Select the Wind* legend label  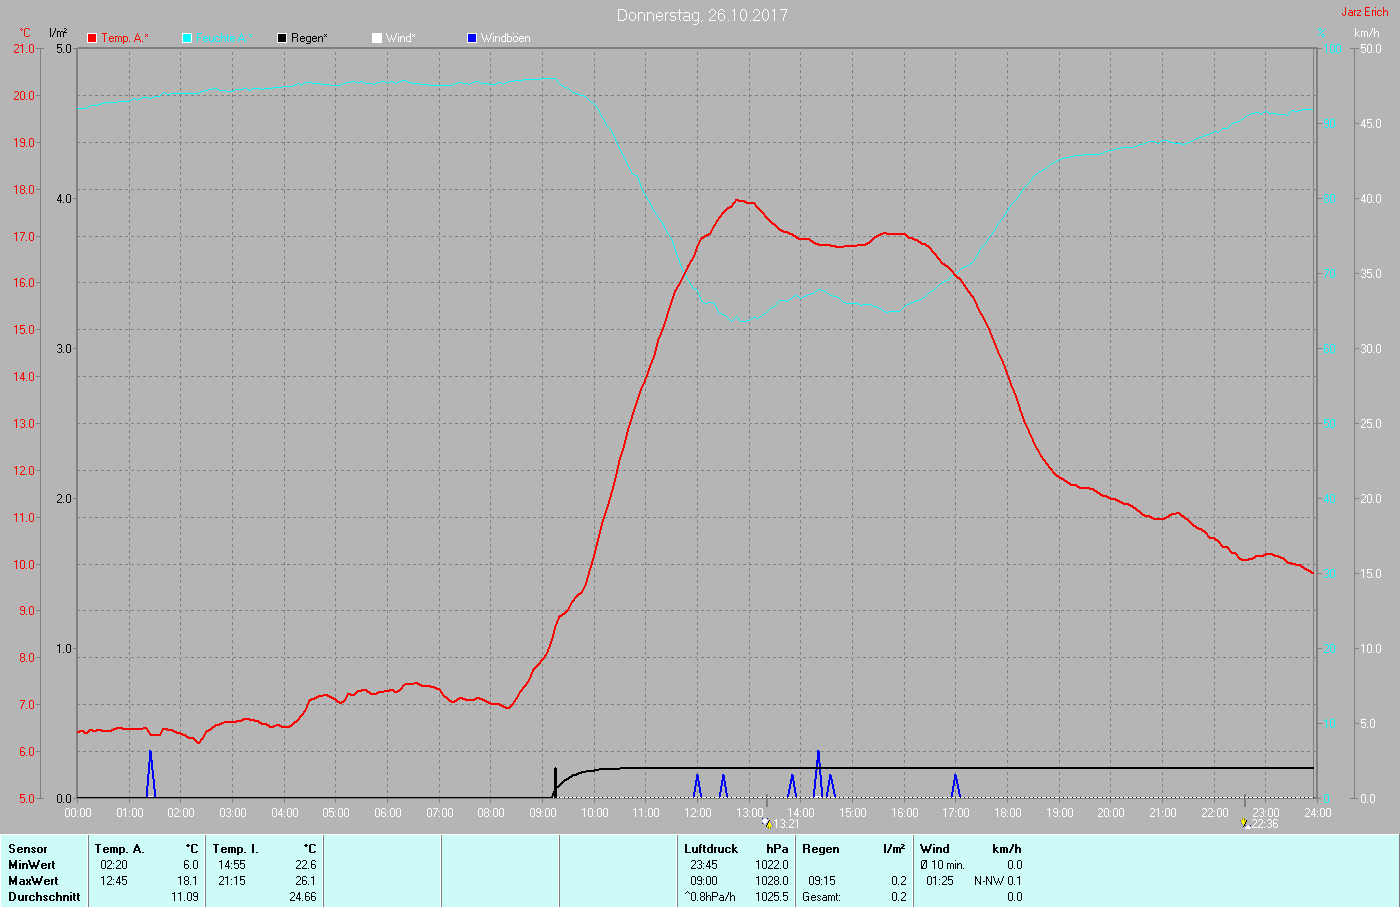(x=400, y=38)
